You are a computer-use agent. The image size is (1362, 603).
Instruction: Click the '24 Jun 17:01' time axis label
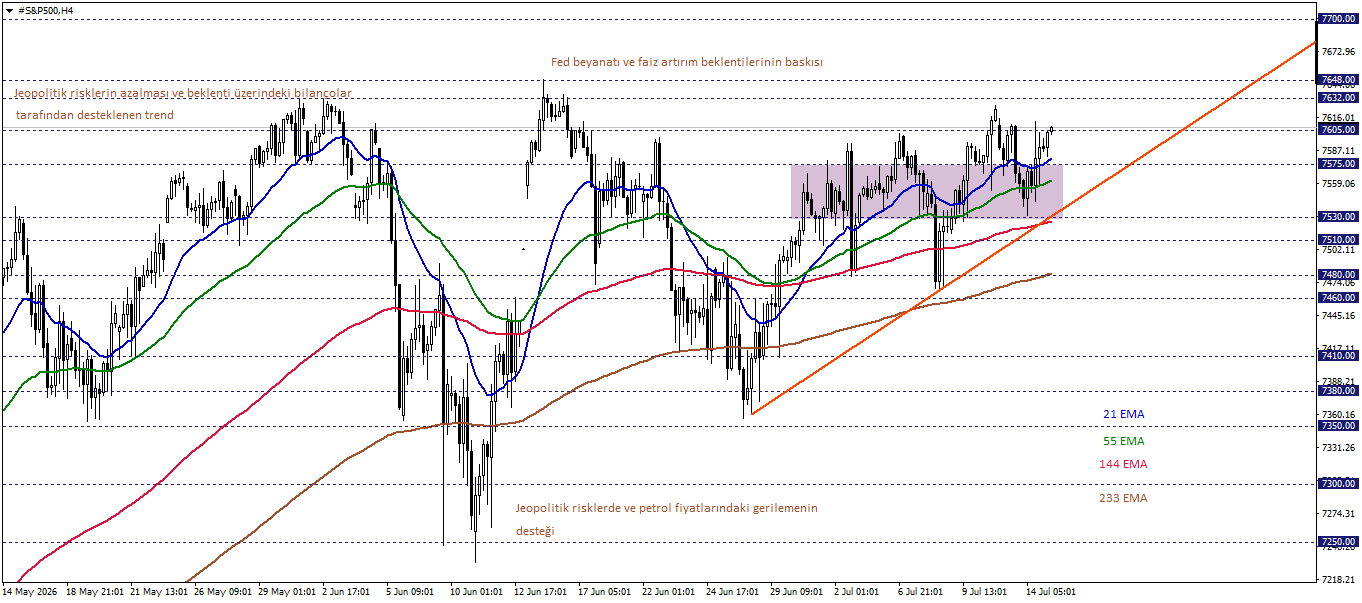point(734,592)
